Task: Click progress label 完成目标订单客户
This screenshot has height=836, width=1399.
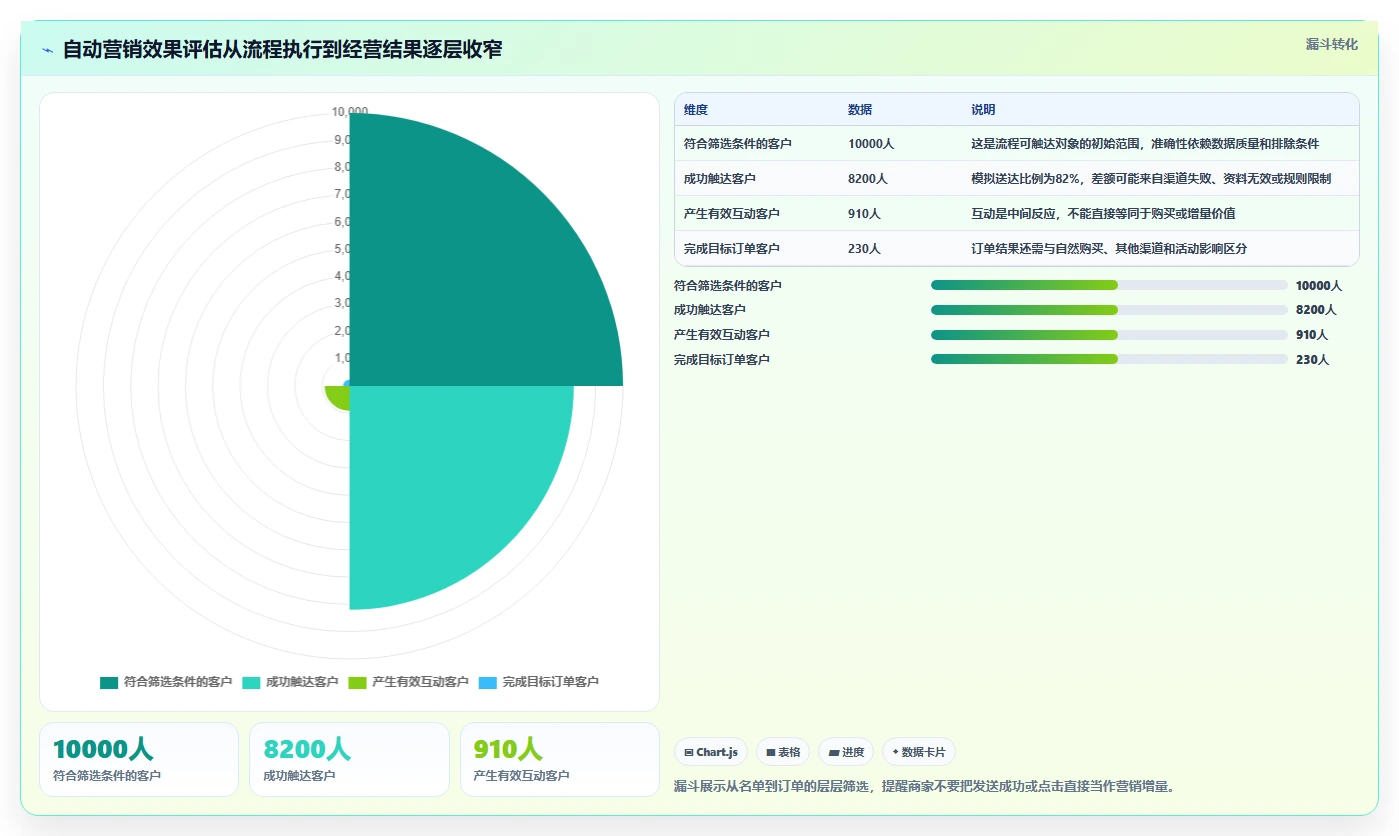Action: pyautogui.click(x=722, y=359)
